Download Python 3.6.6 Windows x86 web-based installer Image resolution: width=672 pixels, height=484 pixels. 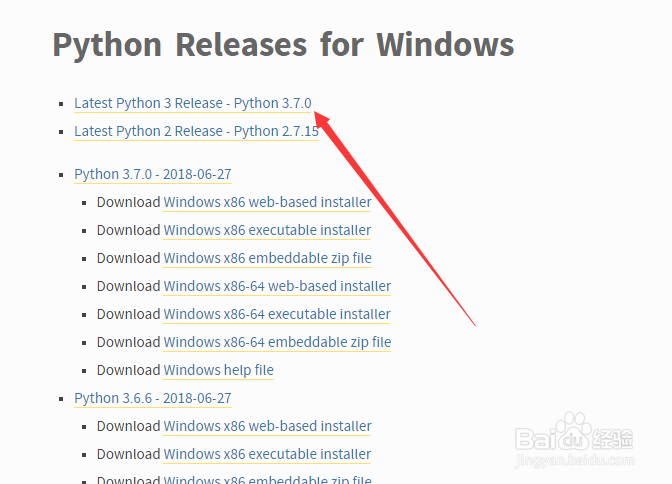click(267, 426)
